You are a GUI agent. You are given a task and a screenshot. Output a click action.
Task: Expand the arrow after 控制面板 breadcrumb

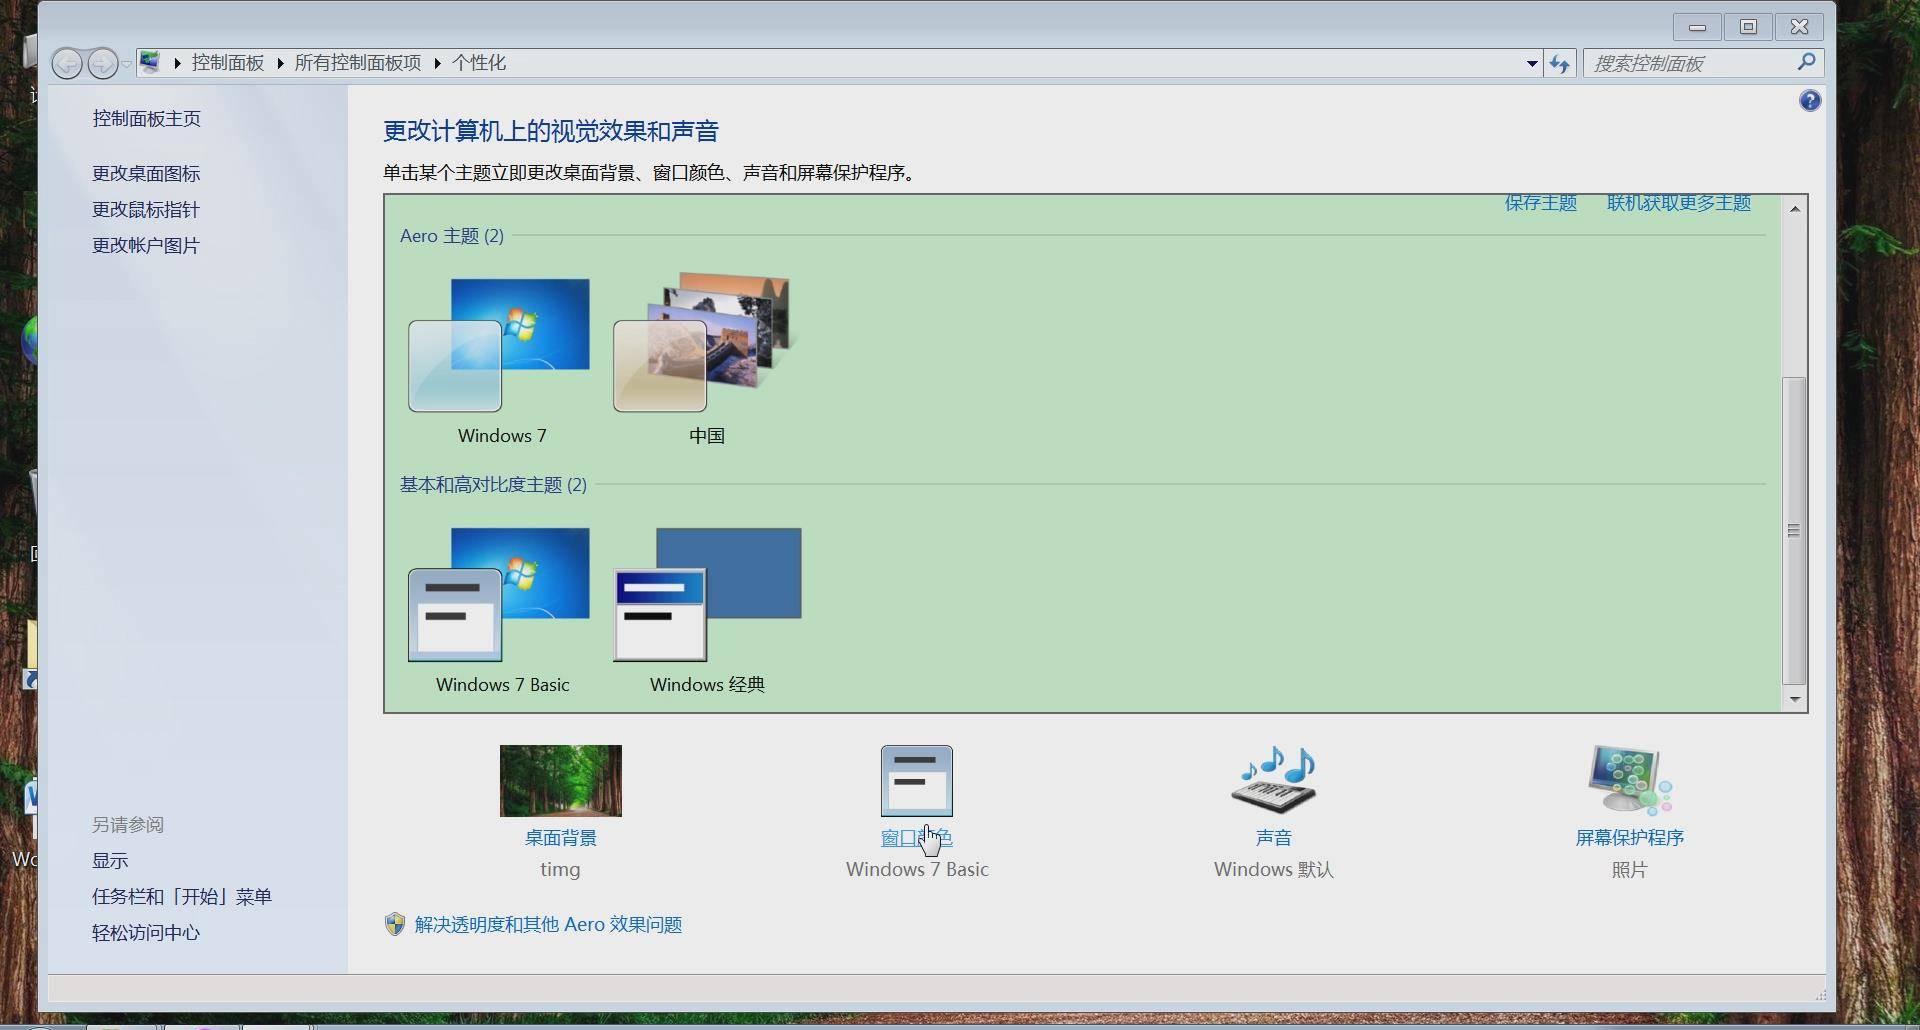point(280,63)
